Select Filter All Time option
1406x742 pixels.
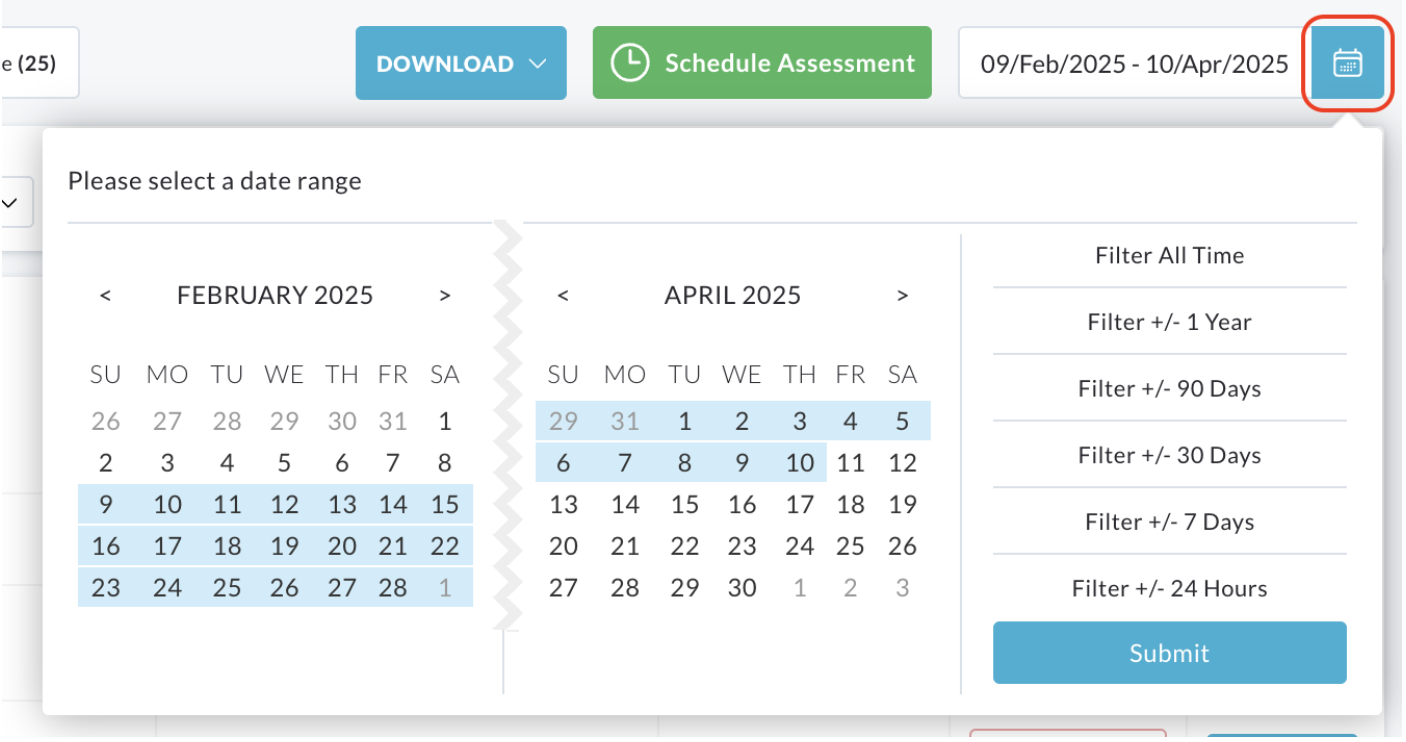pyautogui.click(x=1169, y=256)
